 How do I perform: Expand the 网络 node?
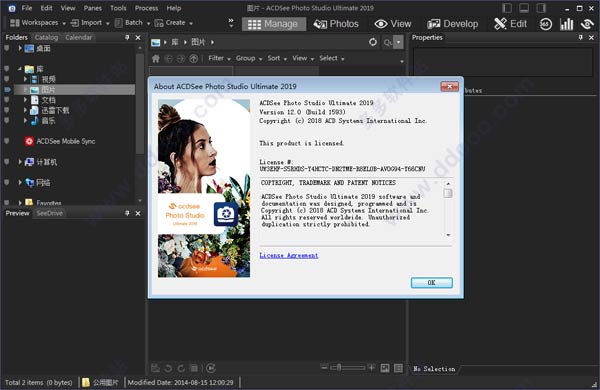tap(20, 183)
